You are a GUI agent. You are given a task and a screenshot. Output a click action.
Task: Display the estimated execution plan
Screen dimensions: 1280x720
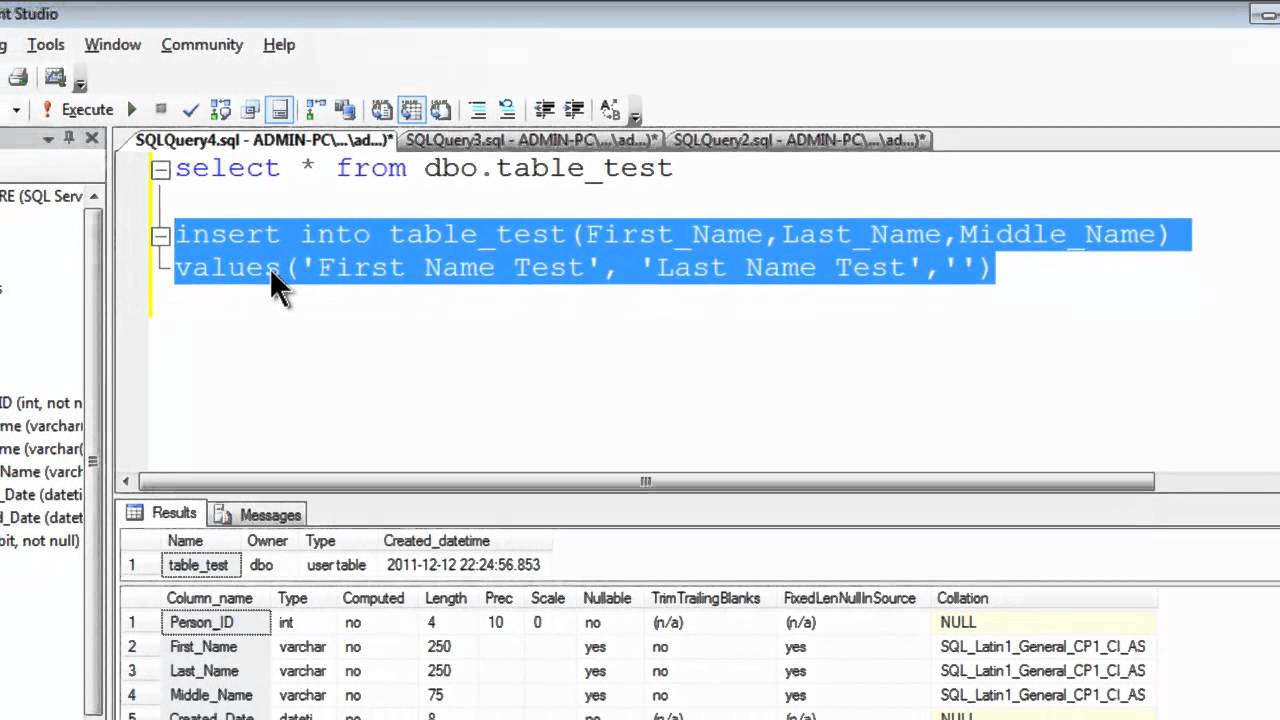tap(221, 110)
